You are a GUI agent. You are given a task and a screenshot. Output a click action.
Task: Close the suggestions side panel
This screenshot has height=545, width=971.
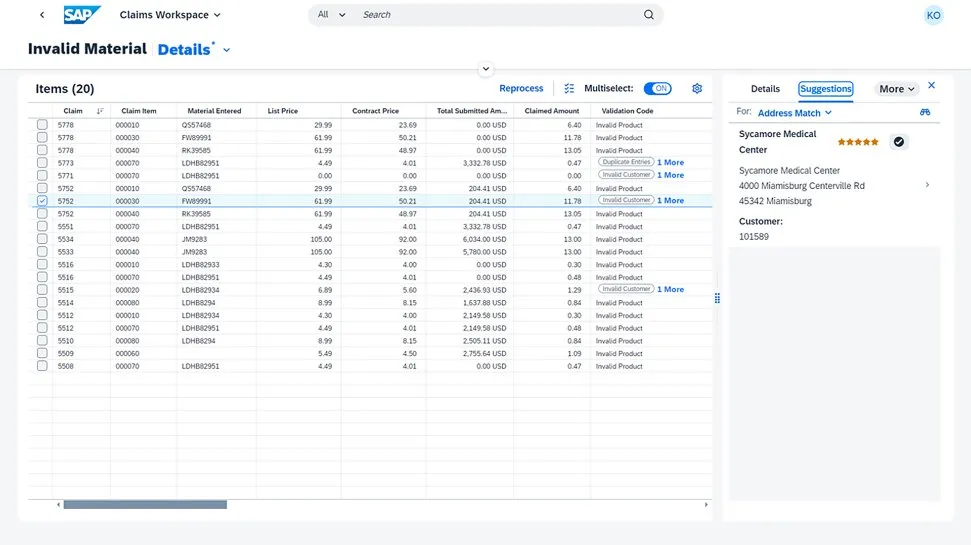[x=932, y=86]
